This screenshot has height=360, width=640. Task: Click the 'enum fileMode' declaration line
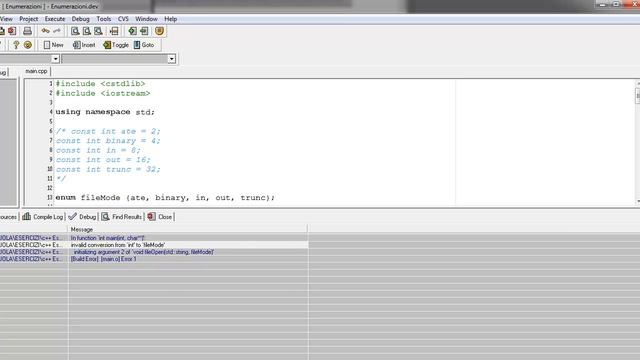[165, 198]
